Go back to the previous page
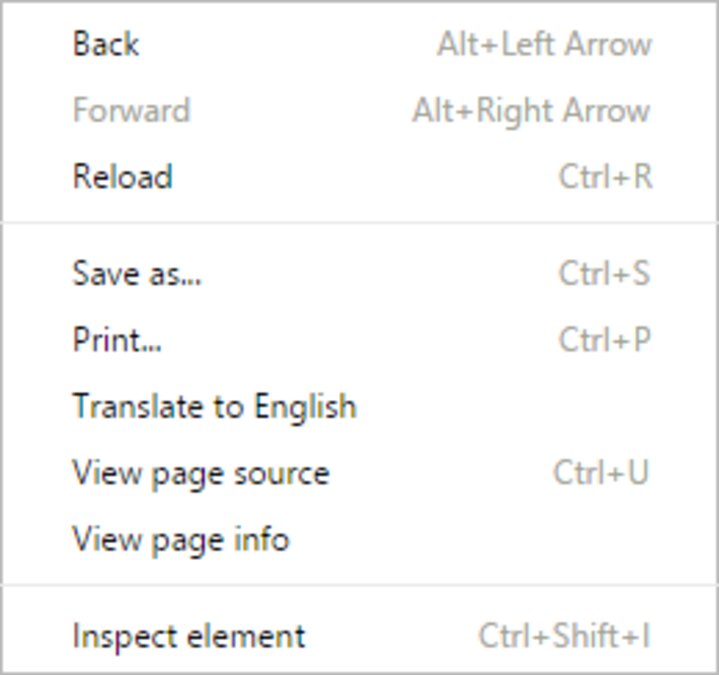The height and width of the screenshot is (675, 719). tap(106, 44)
